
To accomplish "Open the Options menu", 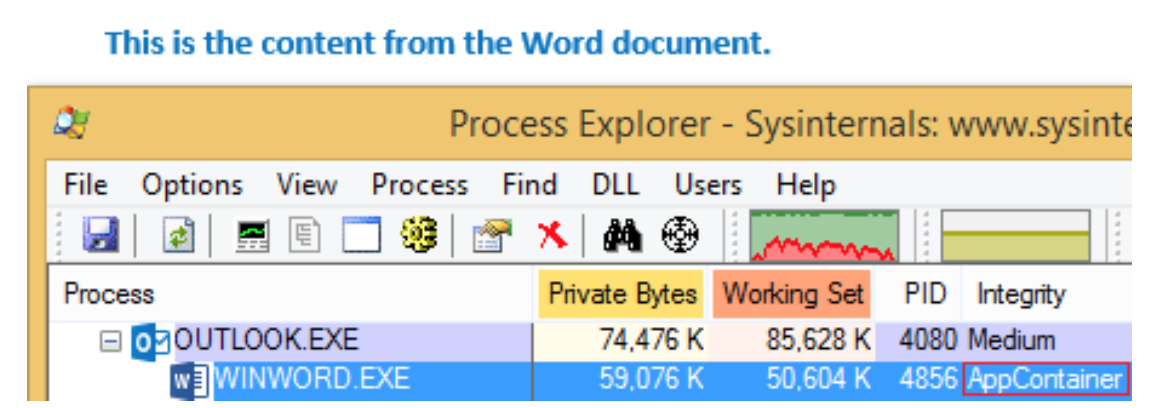I will (x=192, y=185).
